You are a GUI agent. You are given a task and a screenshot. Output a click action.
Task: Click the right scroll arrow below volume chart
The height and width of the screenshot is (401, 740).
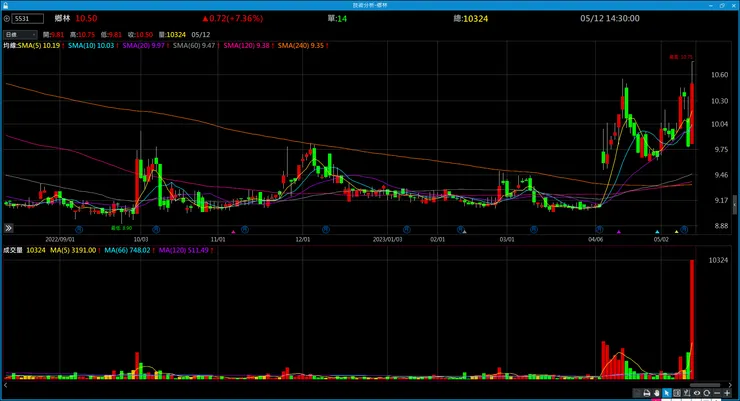[730, 385]
